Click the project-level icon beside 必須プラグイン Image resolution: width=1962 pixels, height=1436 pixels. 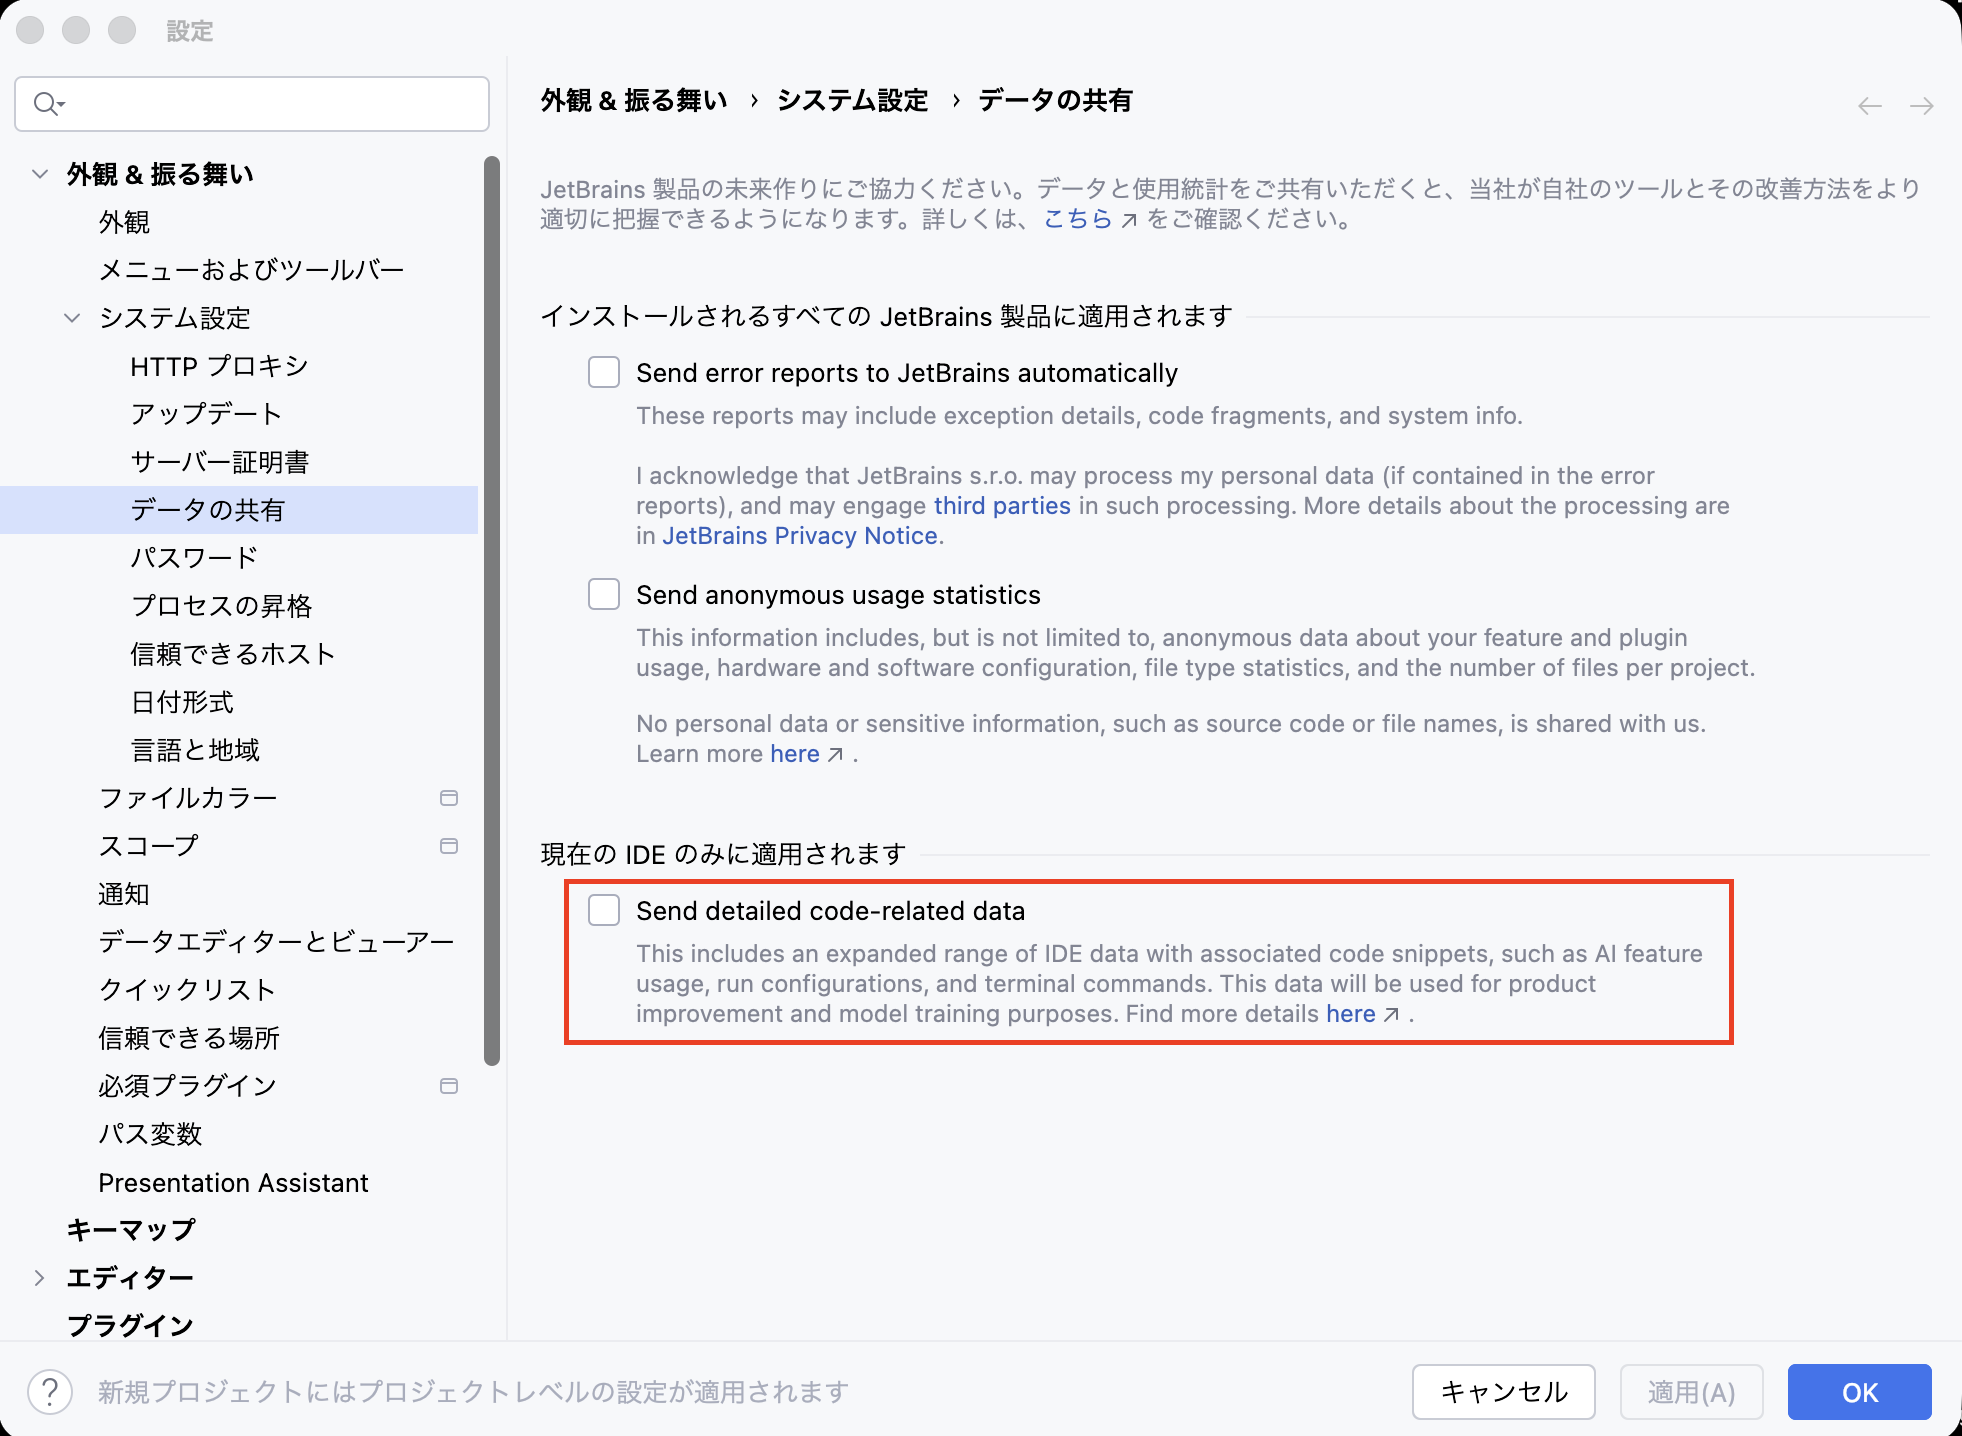[449, 1085]
